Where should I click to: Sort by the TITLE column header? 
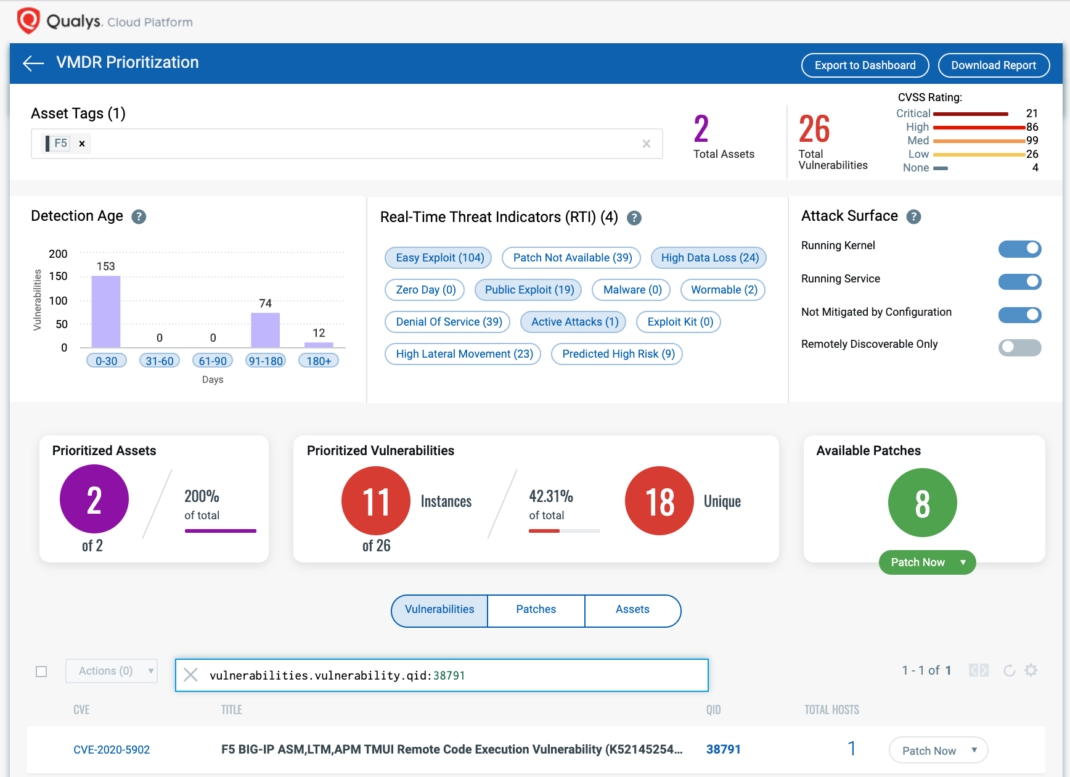[231, 710]
